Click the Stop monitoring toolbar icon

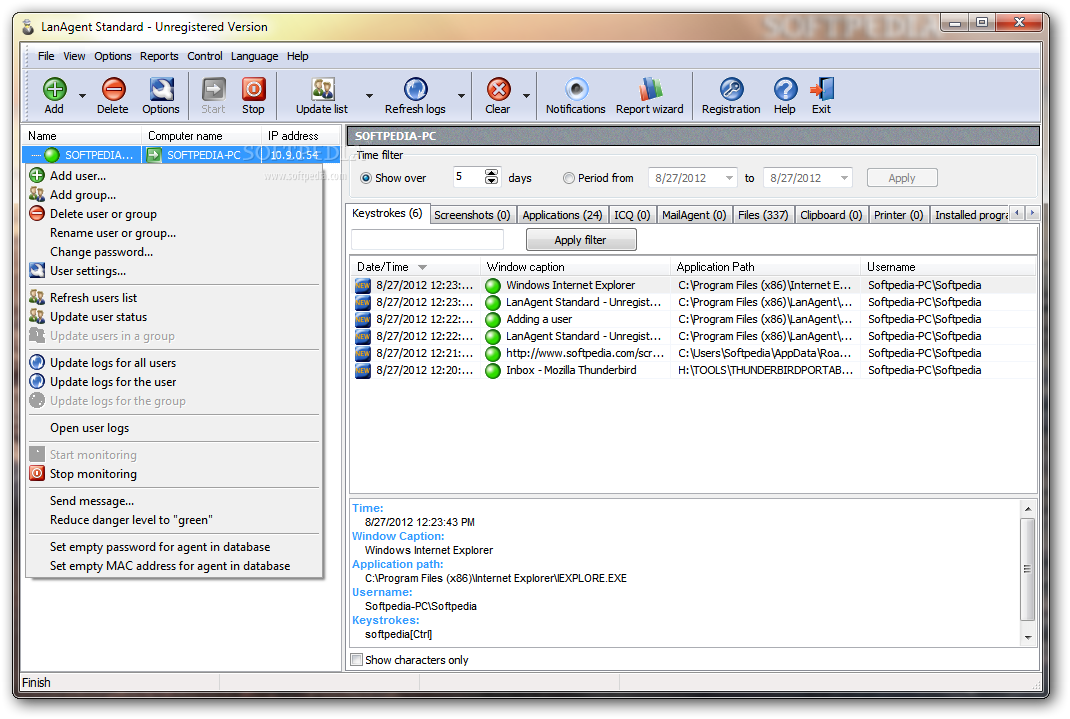click(x=254, y=89)
